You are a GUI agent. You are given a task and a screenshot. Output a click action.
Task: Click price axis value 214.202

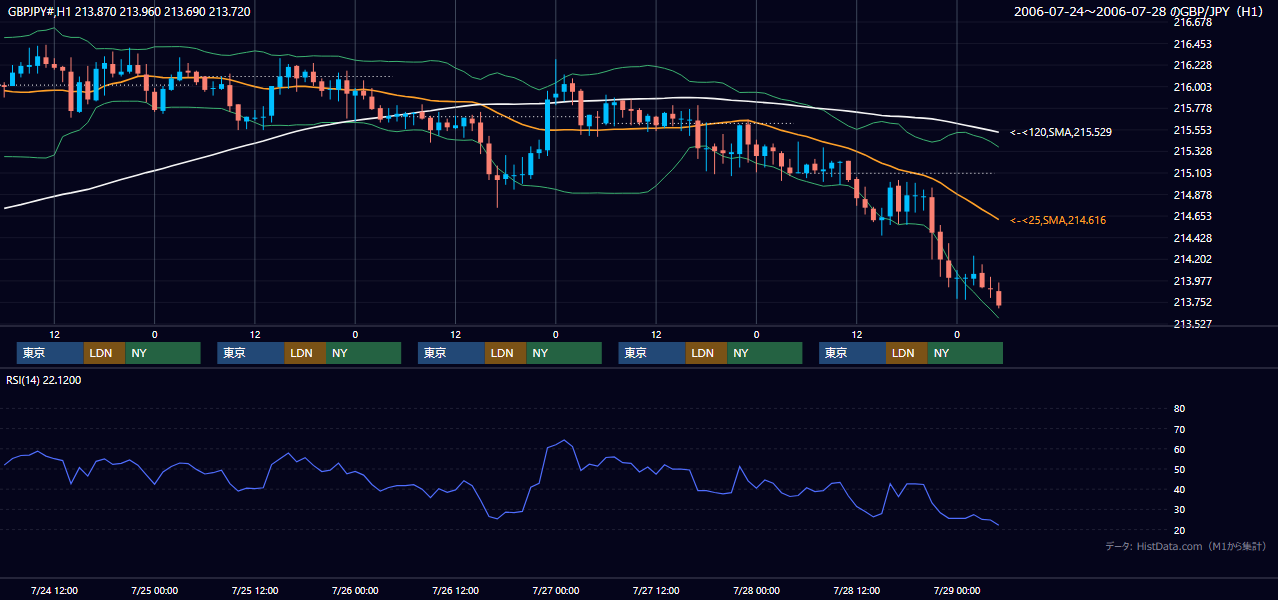coord(1192,259)
